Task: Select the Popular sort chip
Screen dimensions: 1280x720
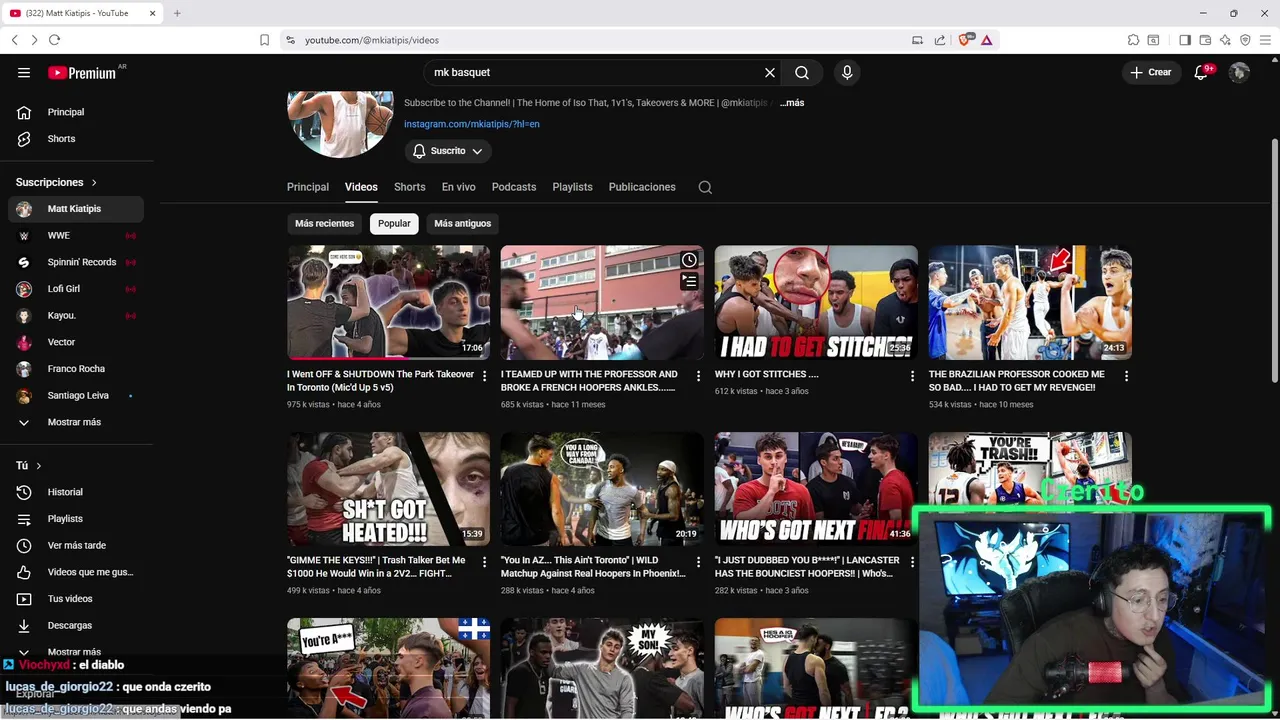Action: tap(394, 223)
